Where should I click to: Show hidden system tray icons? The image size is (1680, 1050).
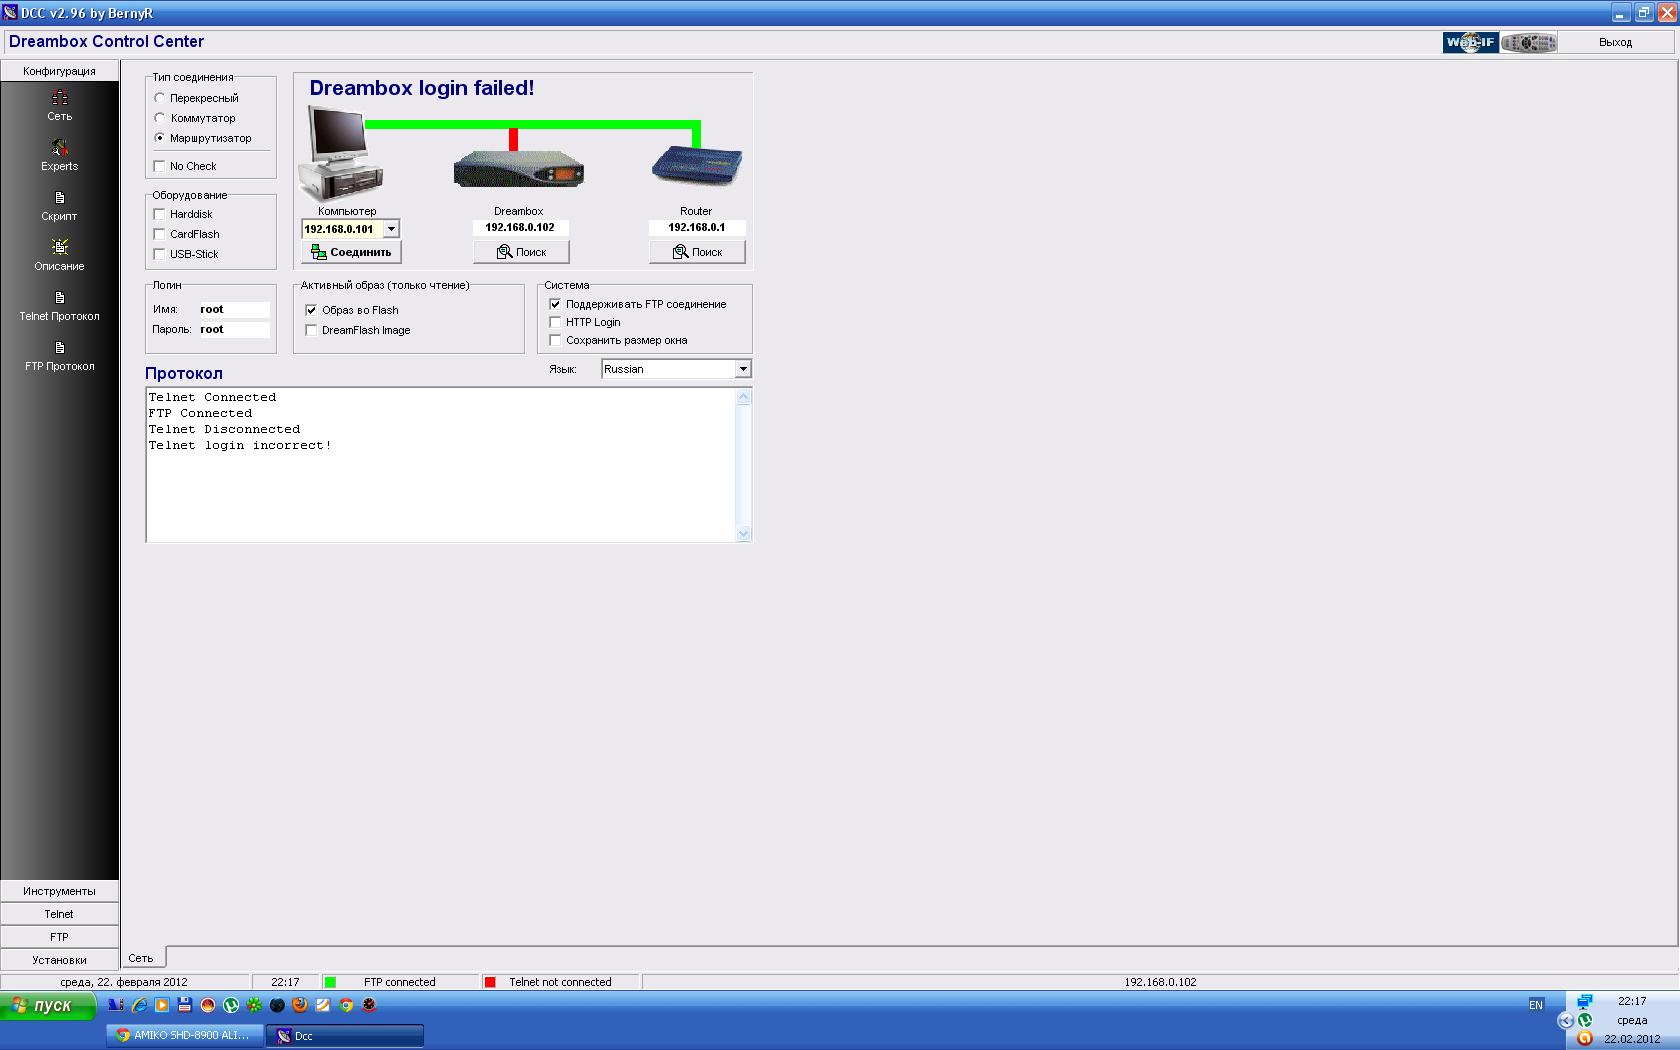click(x=1566, y=1020)
